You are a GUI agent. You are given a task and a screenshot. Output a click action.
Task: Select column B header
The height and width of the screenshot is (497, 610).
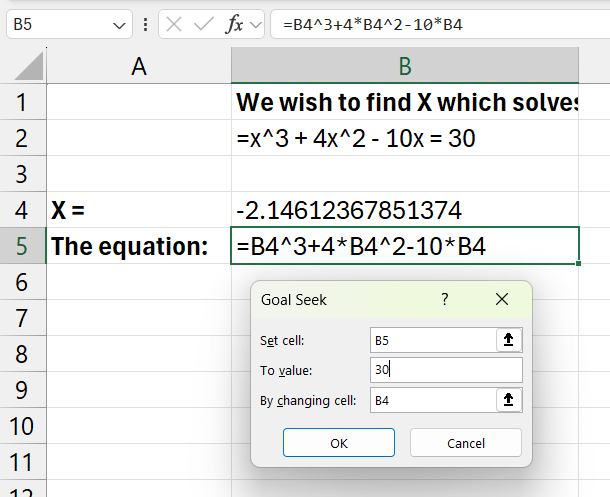(405, 66)
